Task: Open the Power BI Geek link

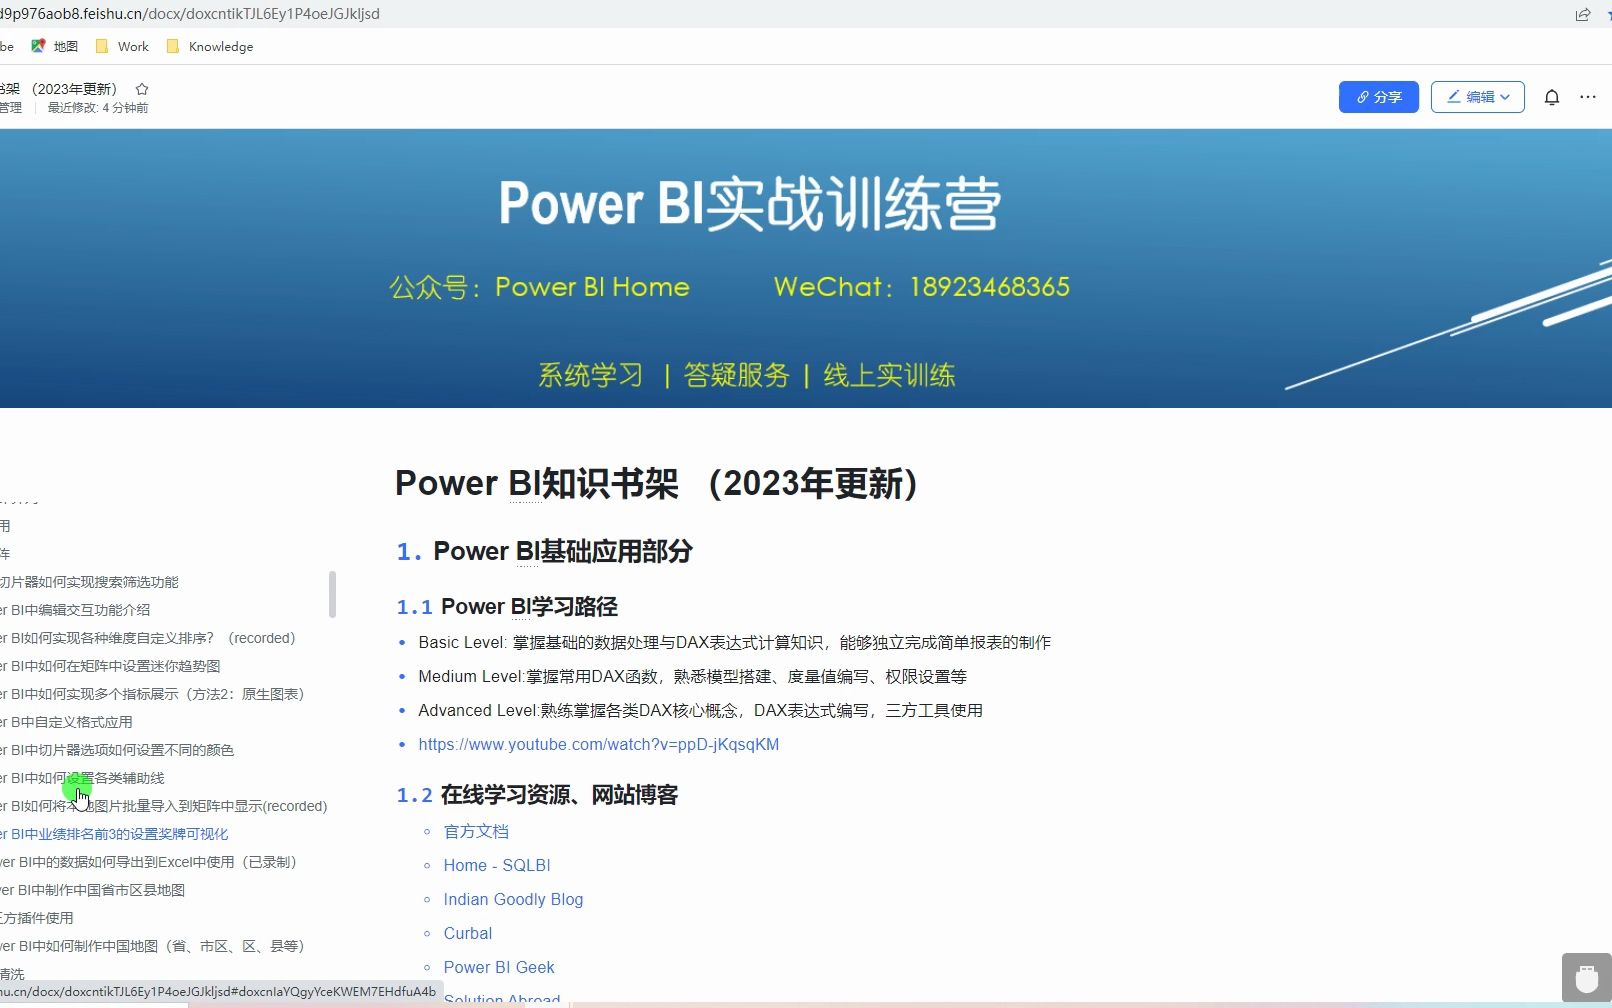Action: pyautogui.click(x=499, y=968)
